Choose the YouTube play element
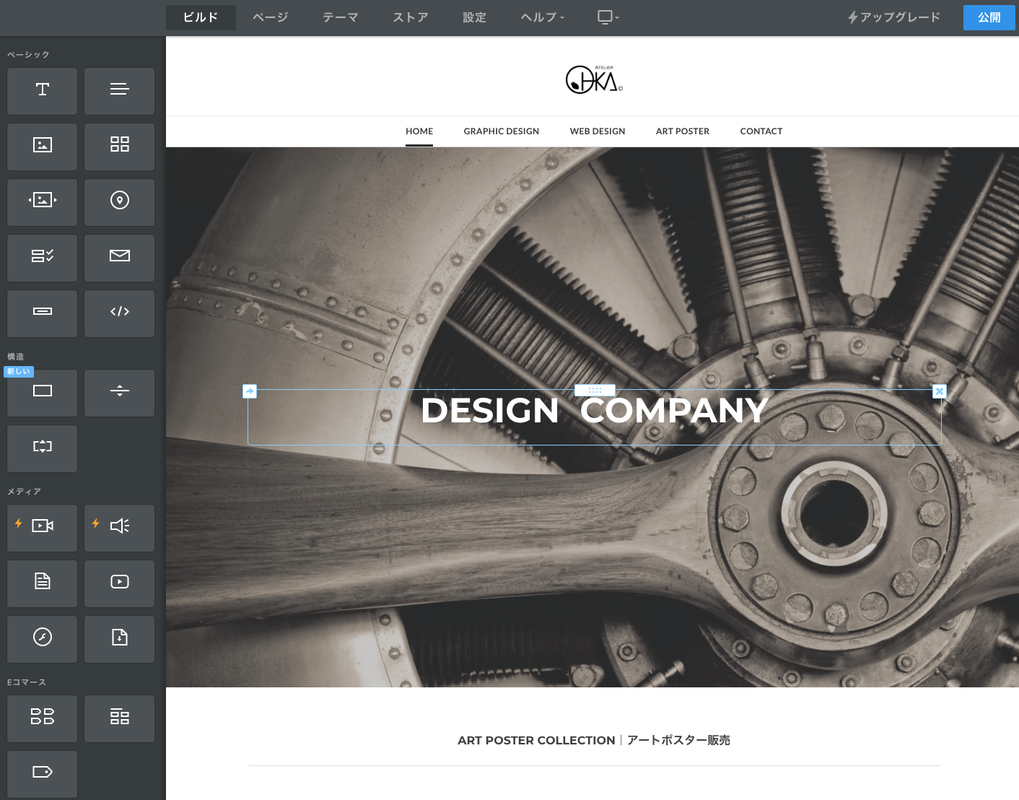The image size is (1019, 800). pyautogui.click(x=120, y=584)
